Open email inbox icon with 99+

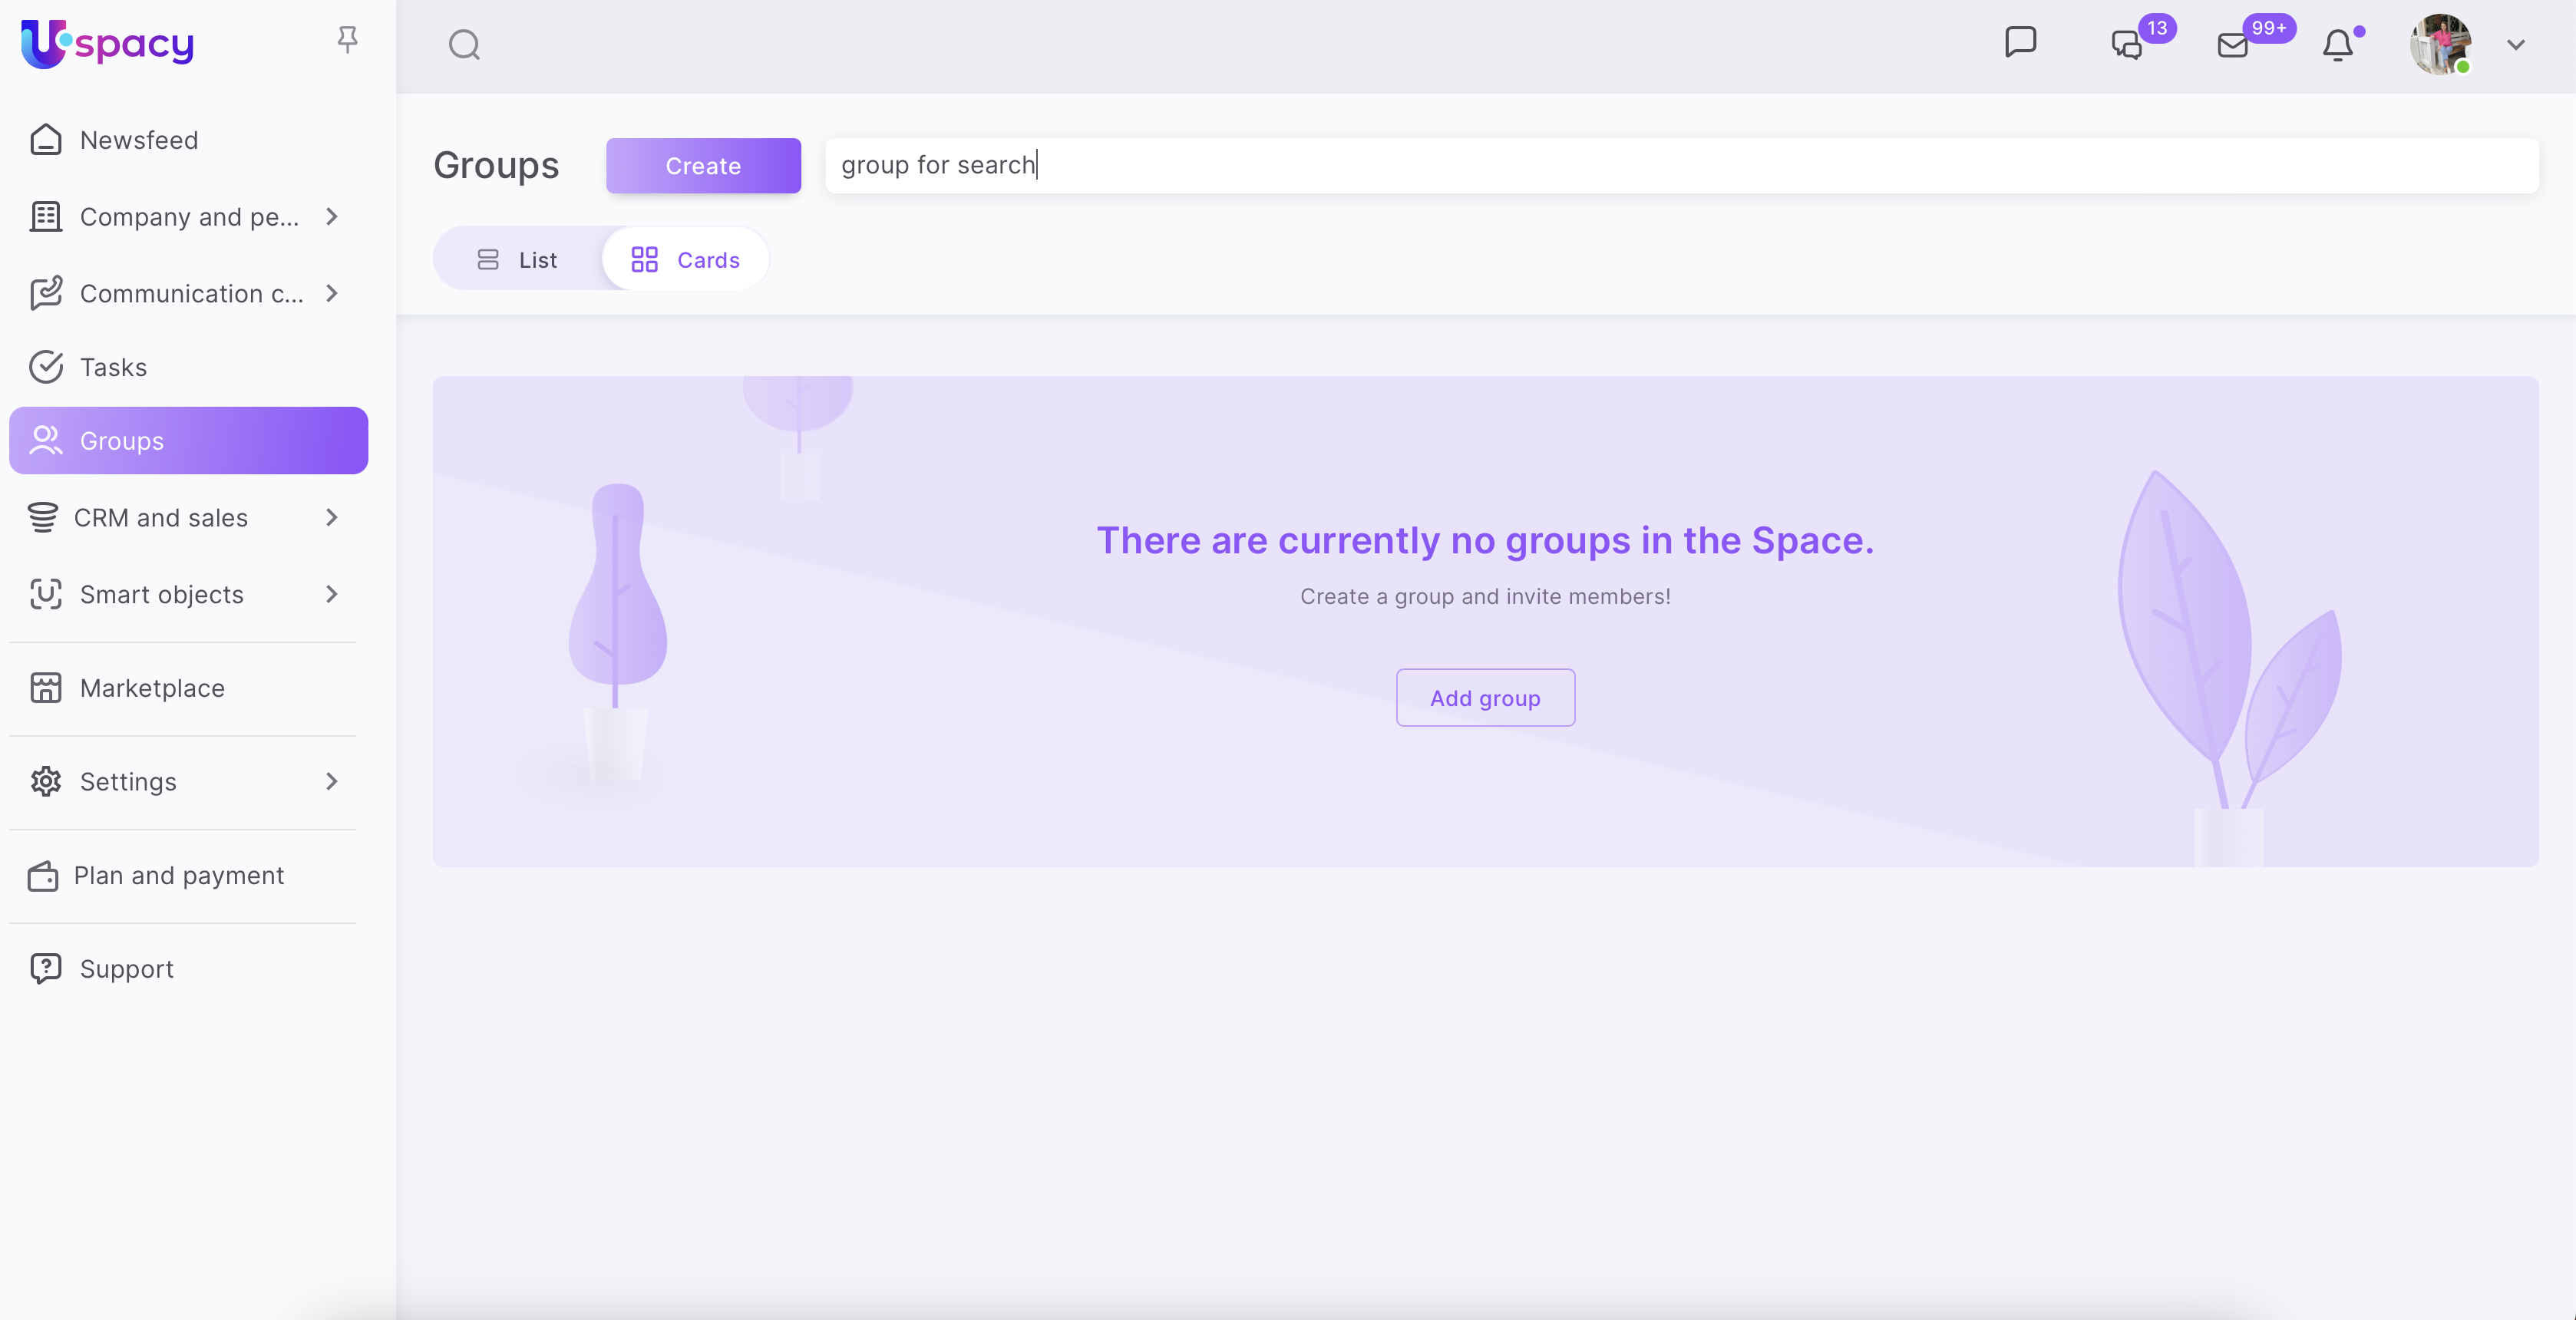pos(2232,45)
